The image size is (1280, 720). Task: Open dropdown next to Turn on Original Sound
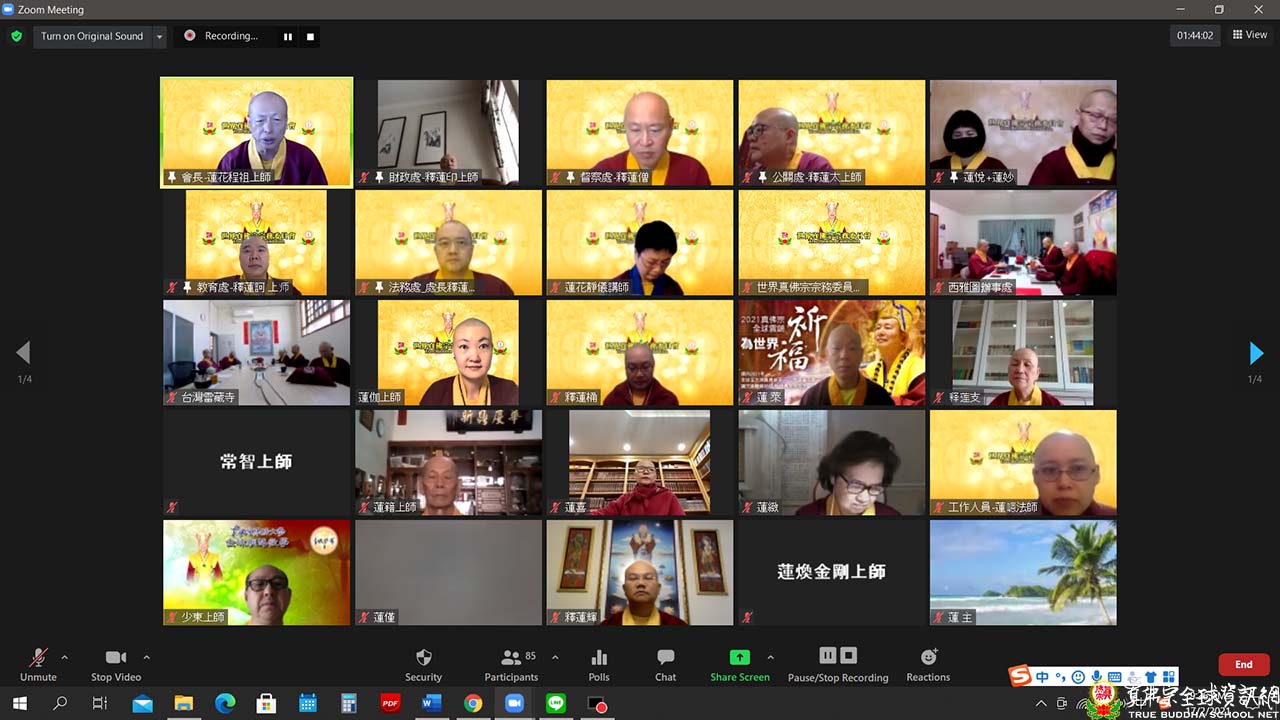pyautogui.click(x=159, y=36)
